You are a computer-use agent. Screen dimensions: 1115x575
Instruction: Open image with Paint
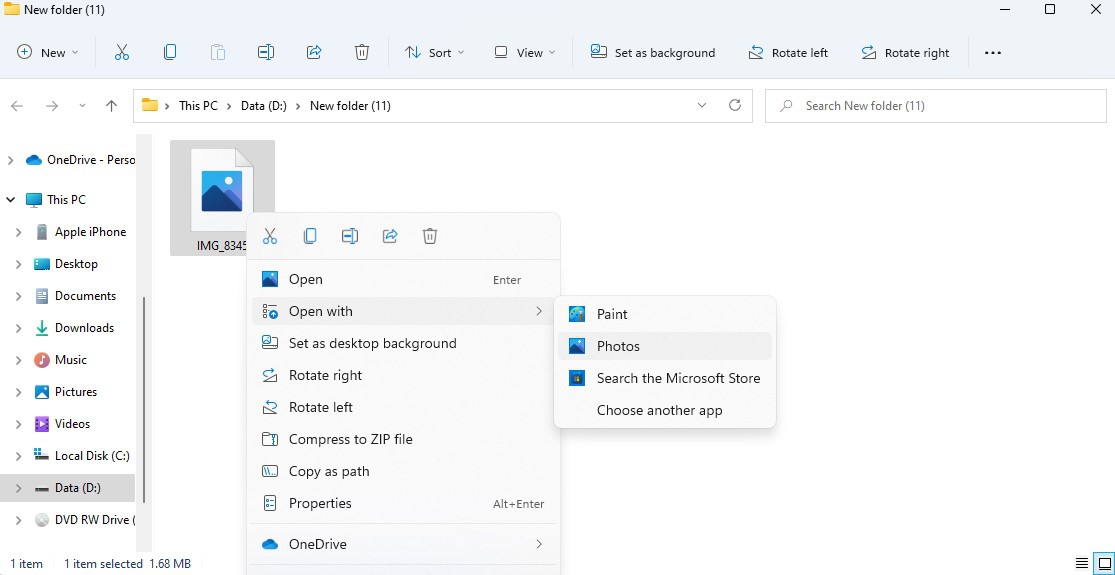[665, 314]
